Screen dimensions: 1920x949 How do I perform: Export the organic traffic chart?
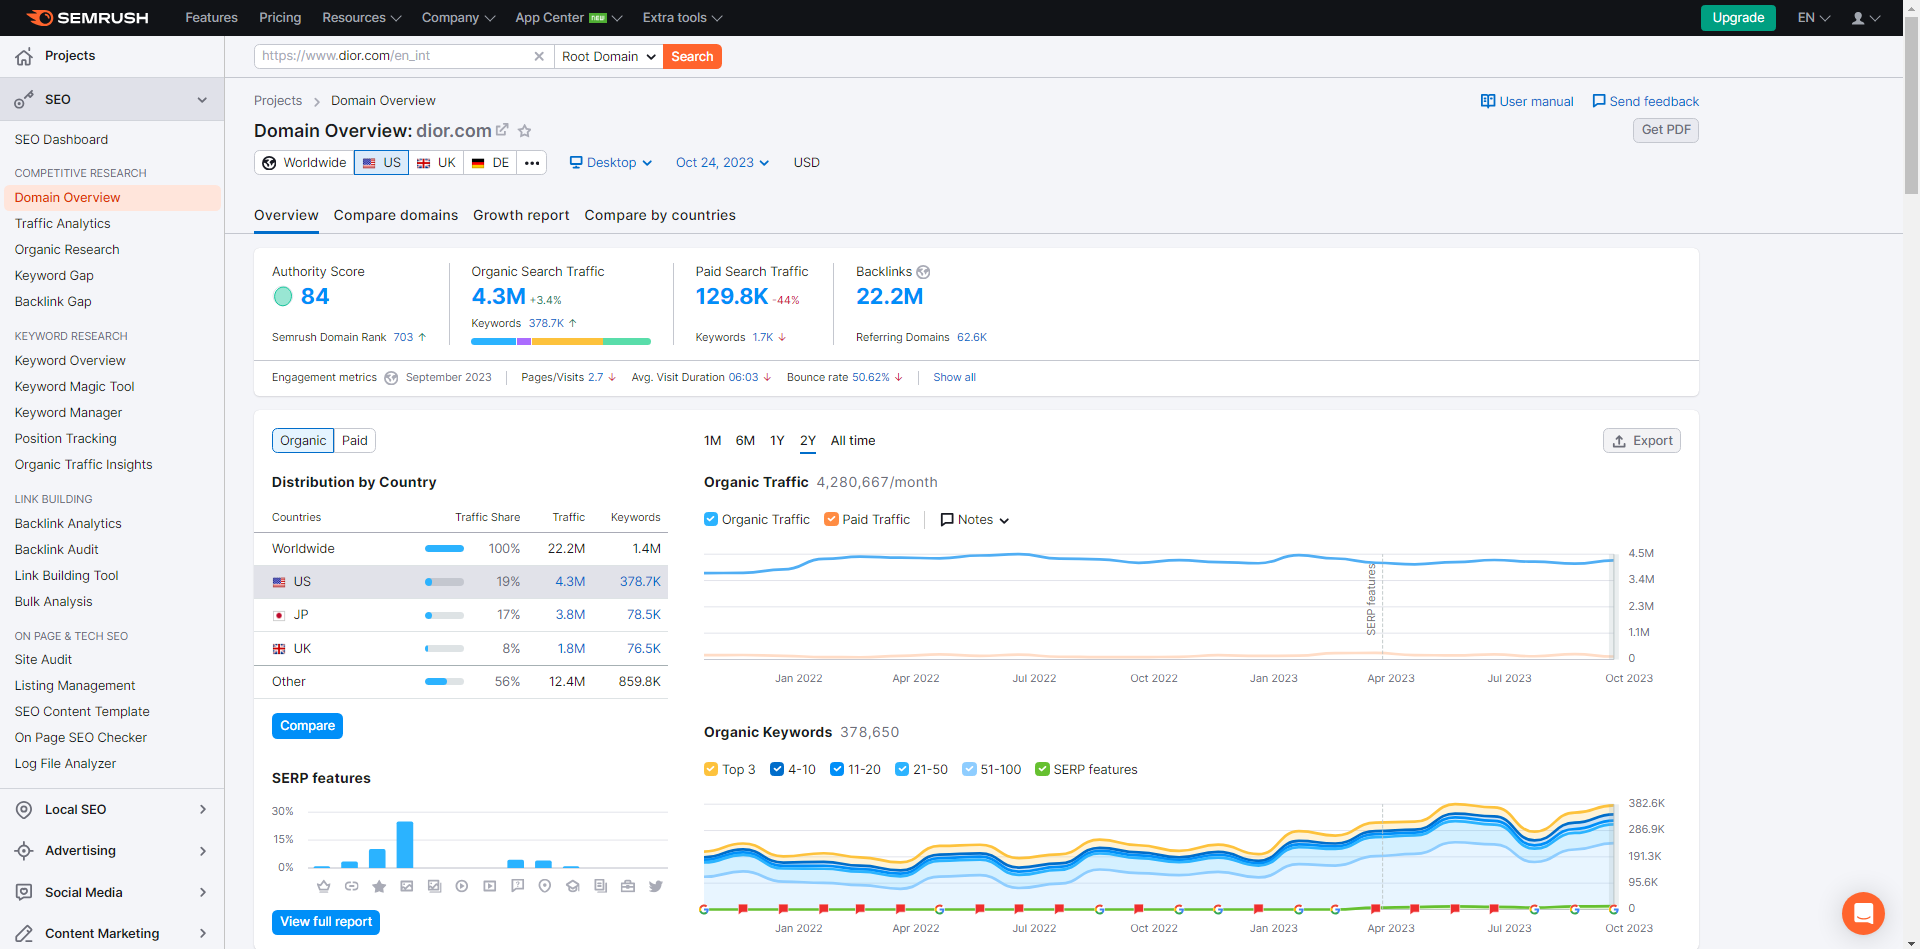click(1642, 441)
